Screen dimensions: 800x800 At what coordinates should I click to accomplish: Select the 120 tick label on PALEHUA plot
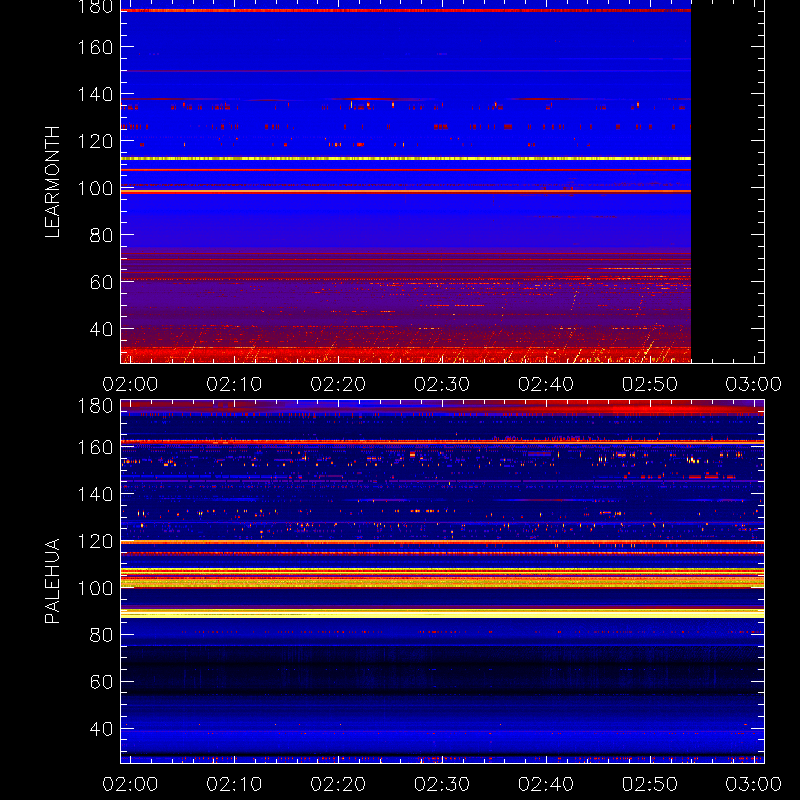(95, 541)
